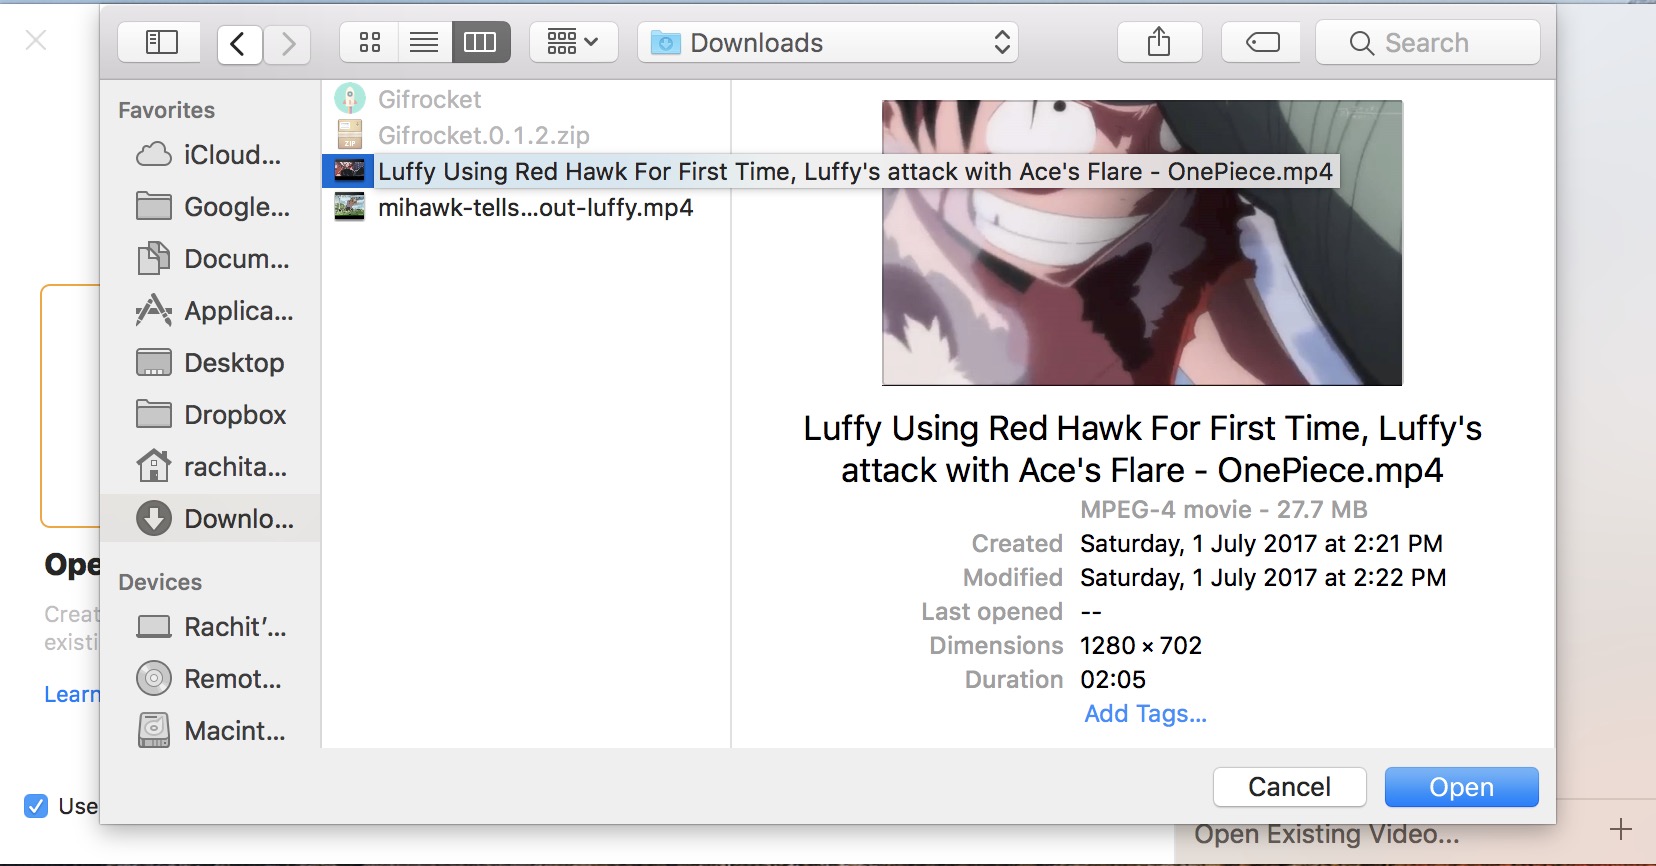Click the home icon next to rachita
The image size is (1656, 866).
click(x=153, y=466)
